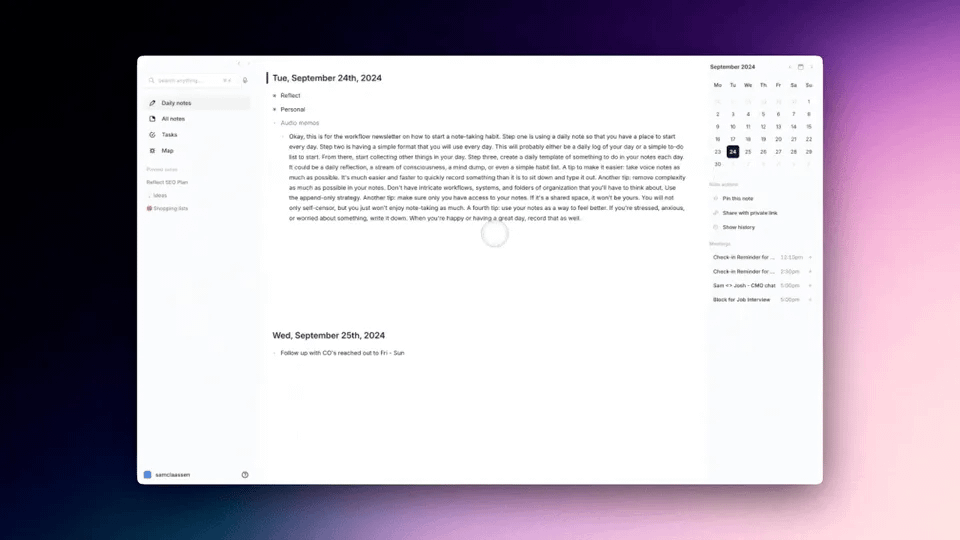Collapse the Audio memos bullet

coord(274,123)
